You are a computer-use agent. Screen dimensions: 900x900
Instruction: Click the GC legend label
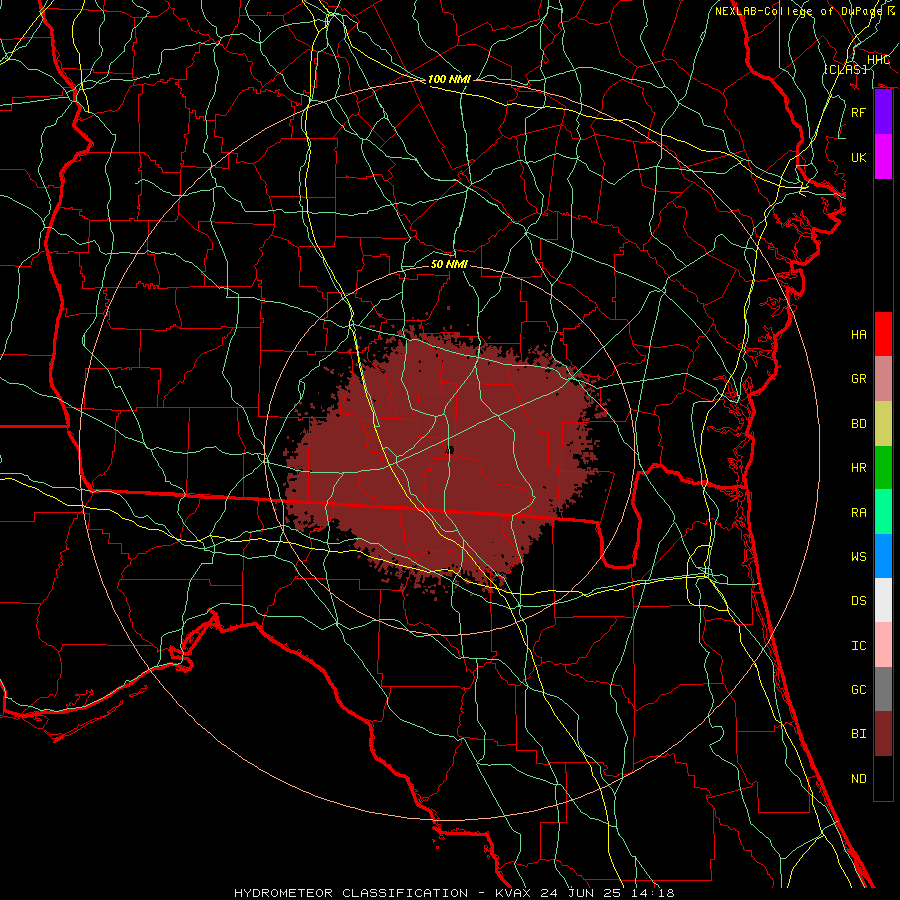(858, 690)
